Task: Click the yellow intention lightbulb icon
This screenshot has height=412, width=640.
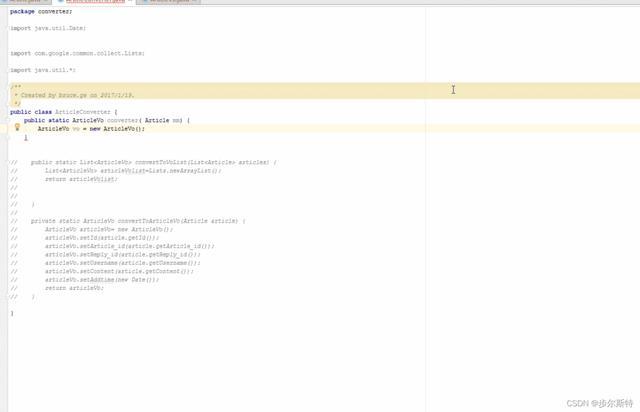Action: pyautogui.click(x=17, y=128)
